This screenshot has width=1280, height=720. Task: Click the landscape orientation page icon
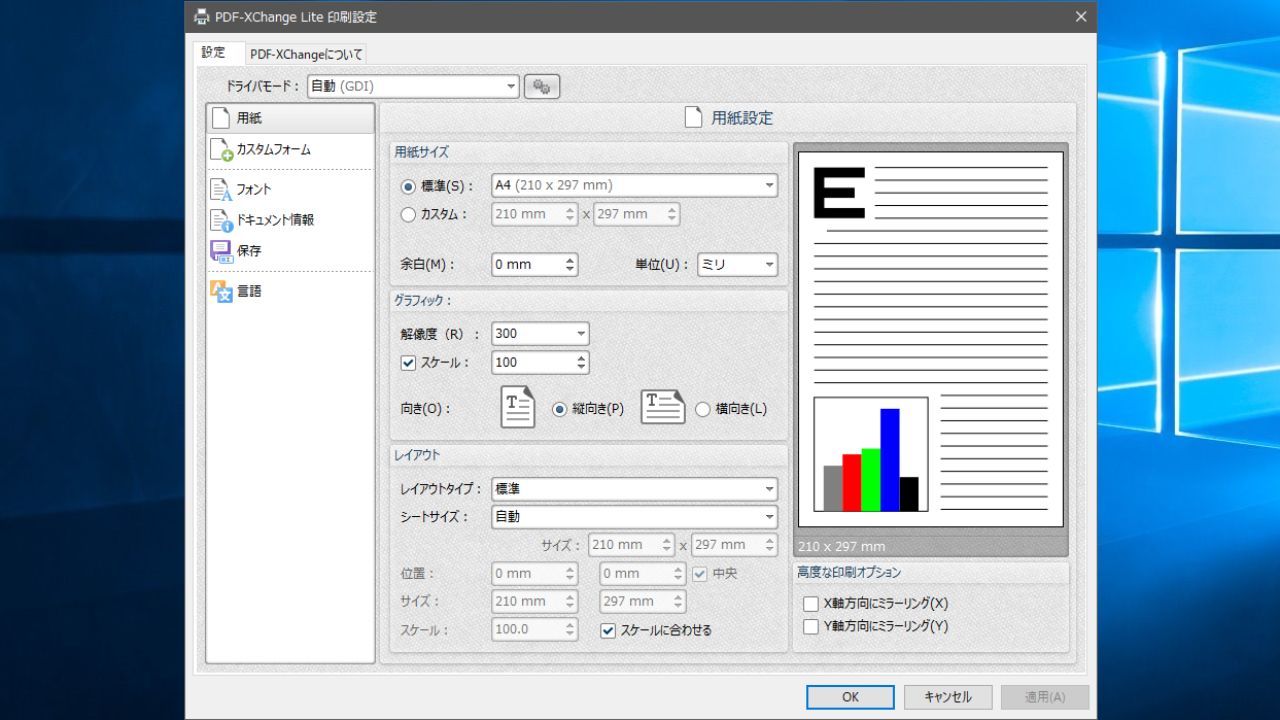coord(663,407)
